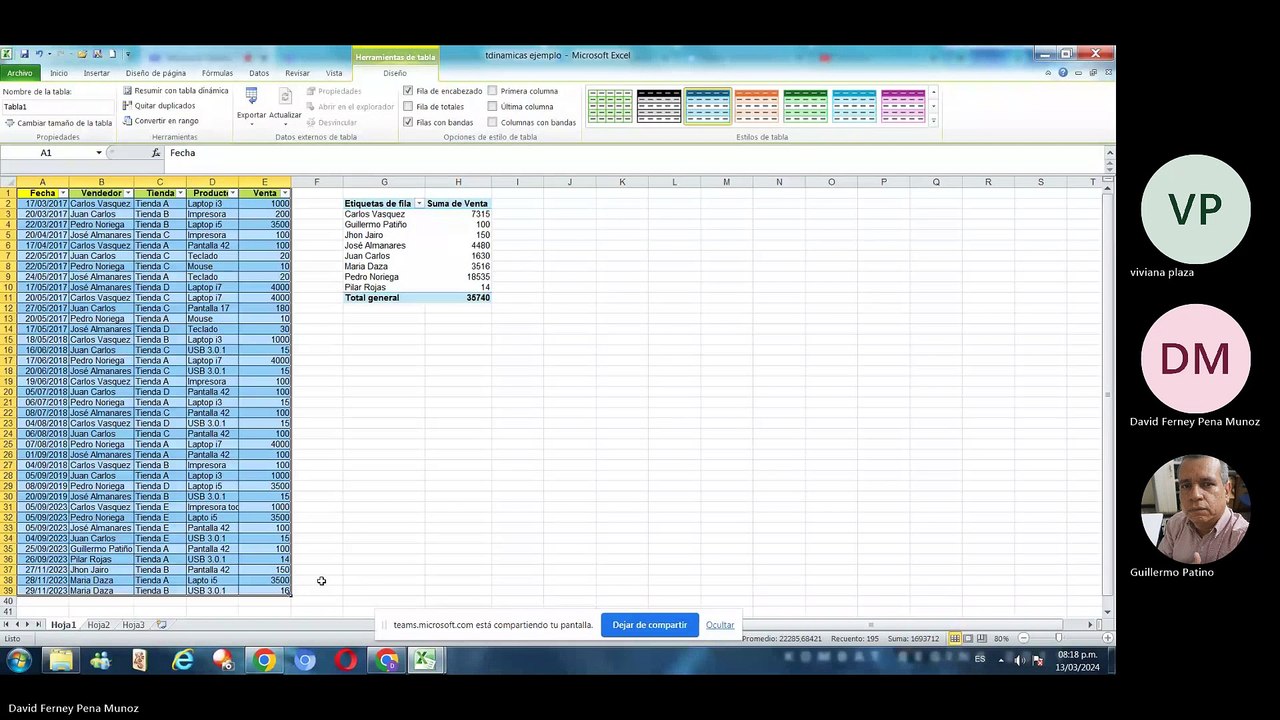Switch to the Inicio ribbon tab

click(x=59, y=73)
